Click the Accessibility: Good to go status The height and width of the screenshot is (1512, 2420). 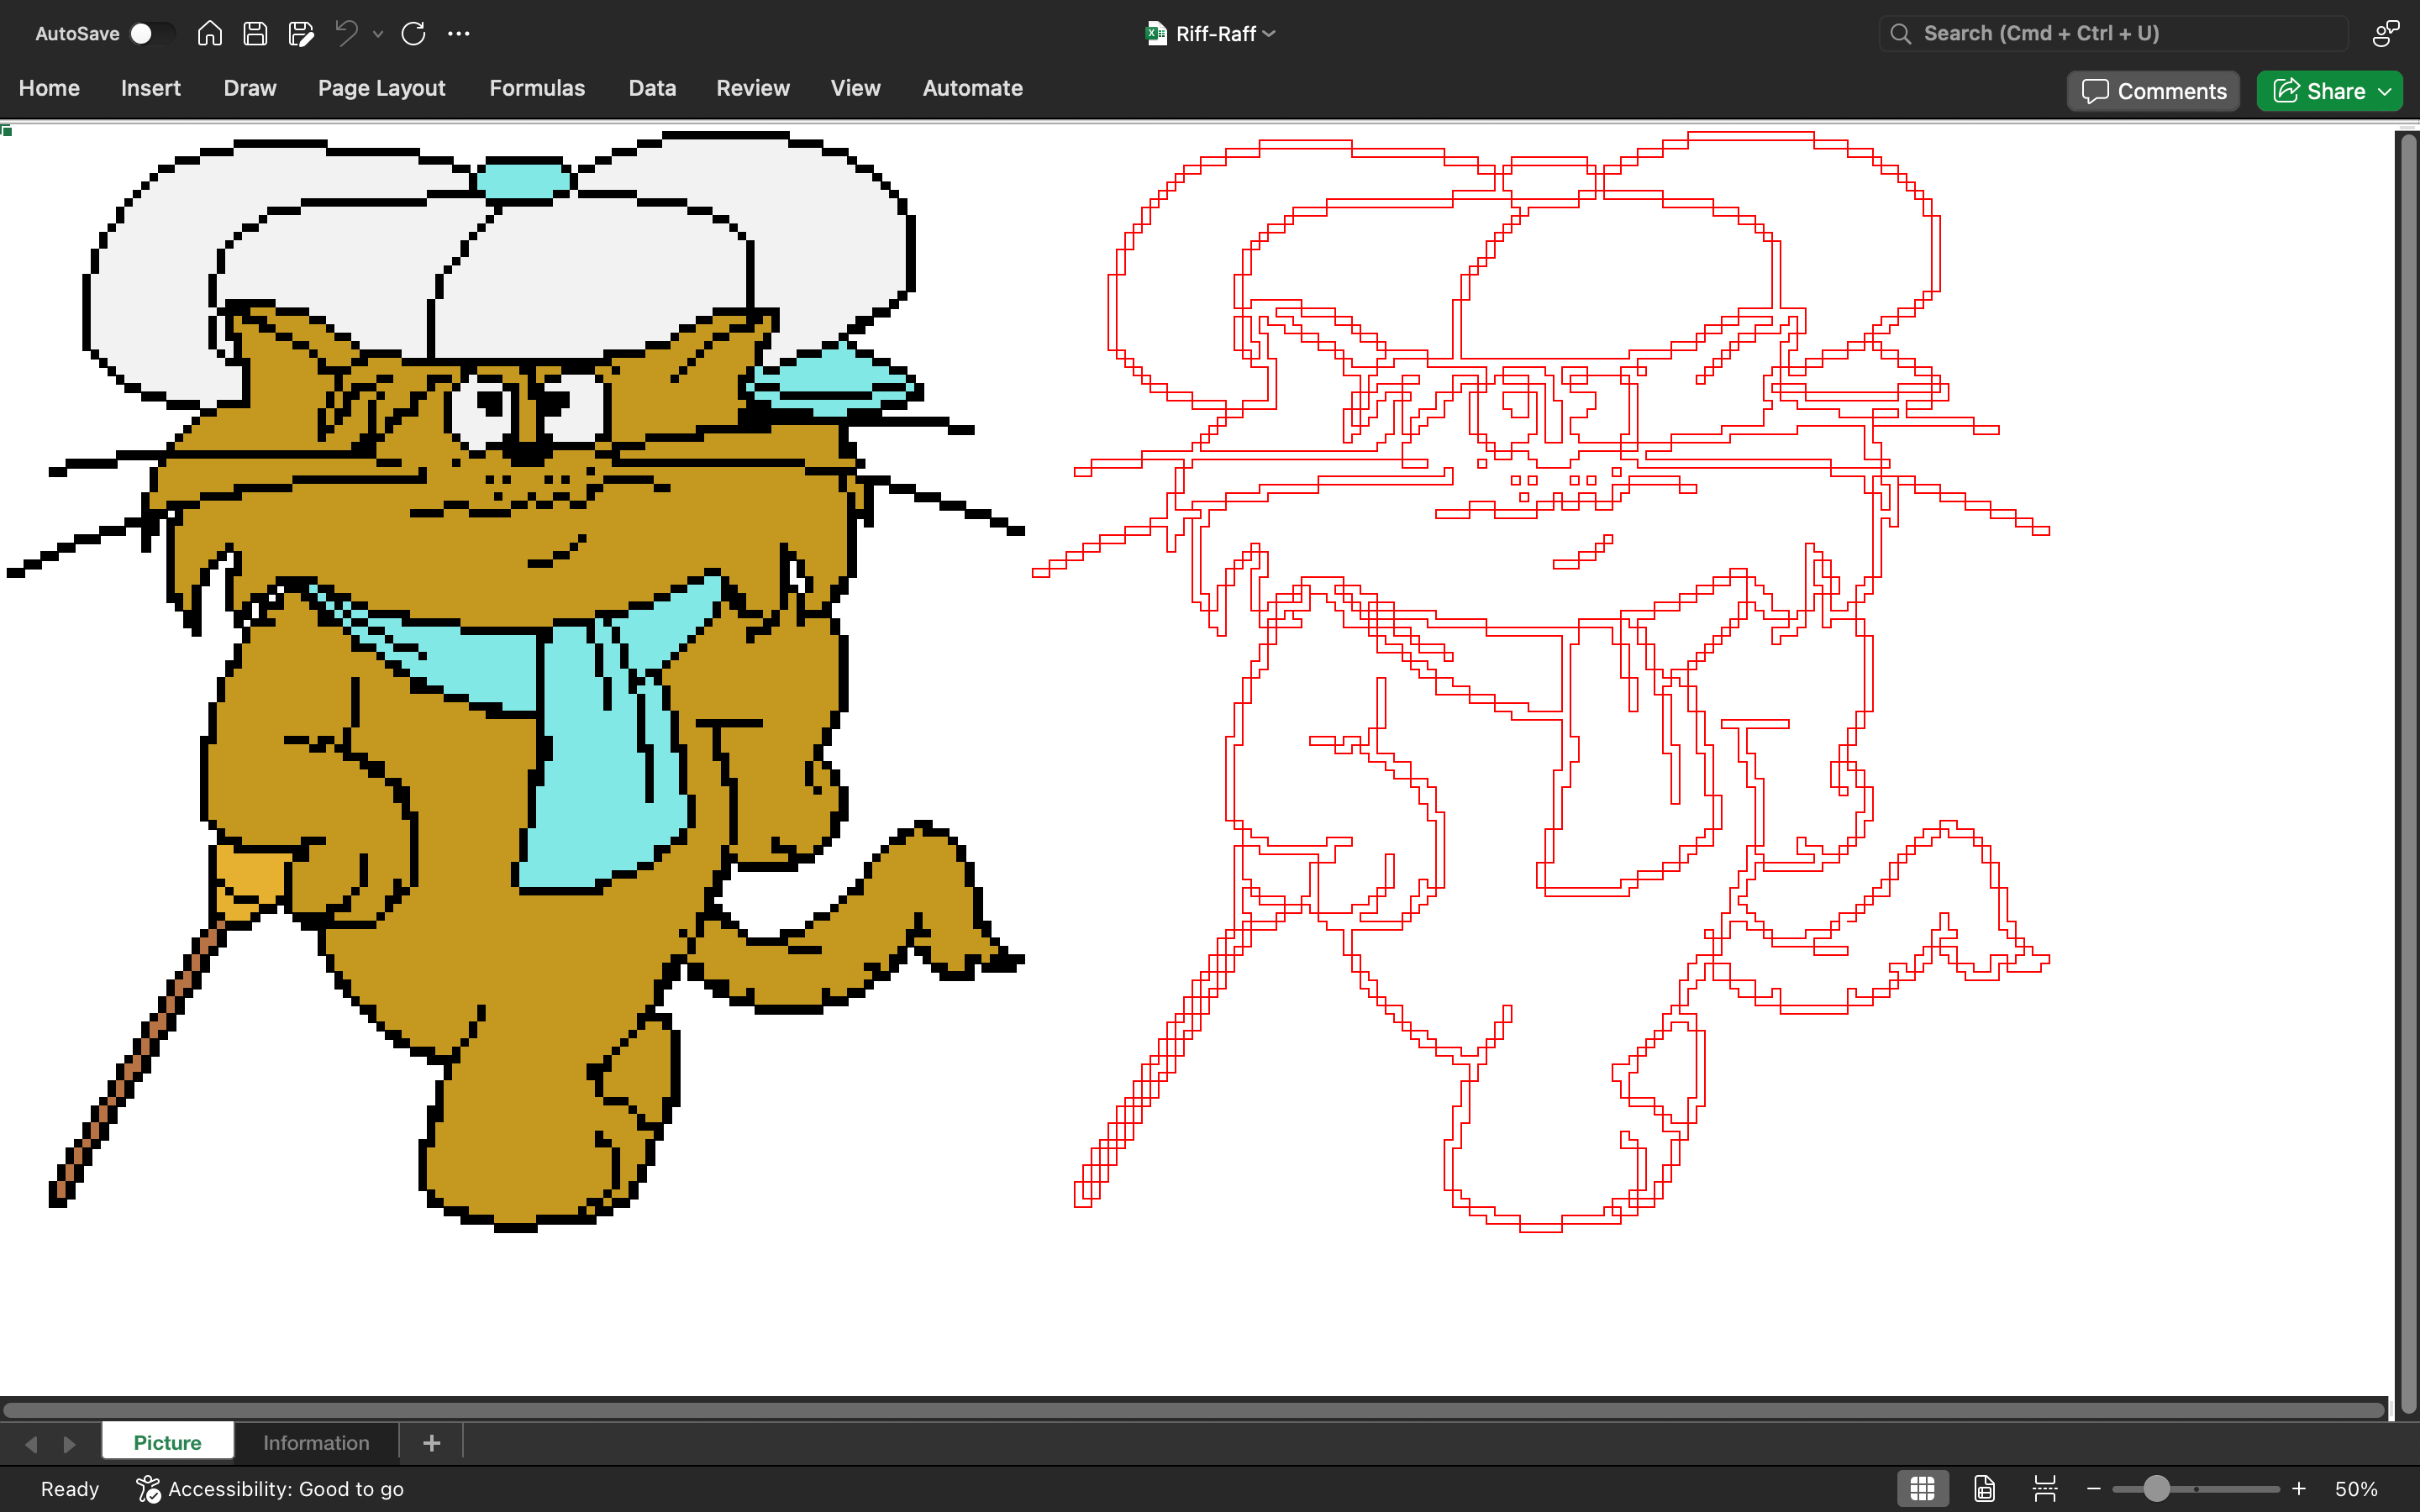[270, 1489]
